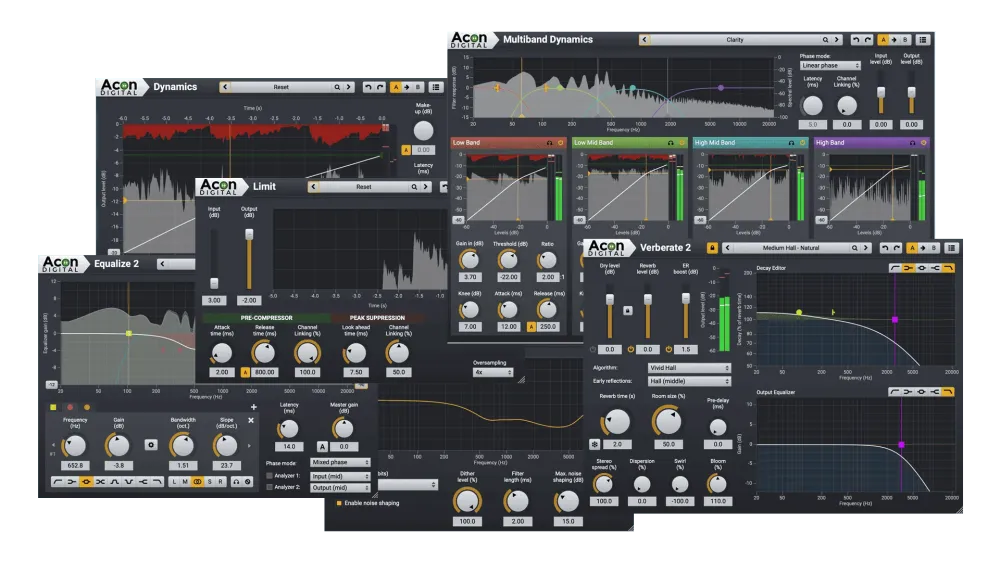Solo the Low Band via headphone icon
Image resolution: width=1000 pixels, height=562 pixels.
tap(549, 143)
